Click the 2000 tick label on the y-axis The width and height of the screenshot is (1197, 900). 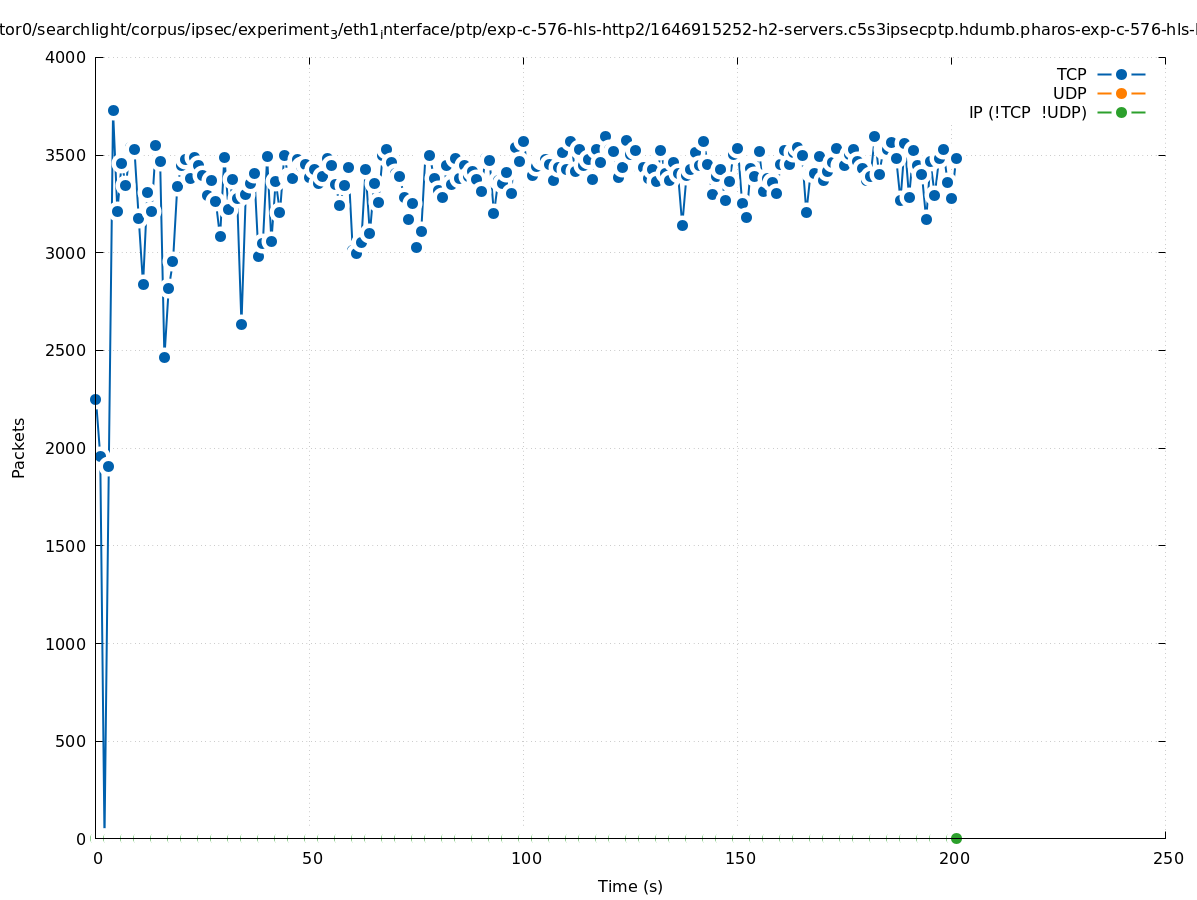tap(66, 448)
